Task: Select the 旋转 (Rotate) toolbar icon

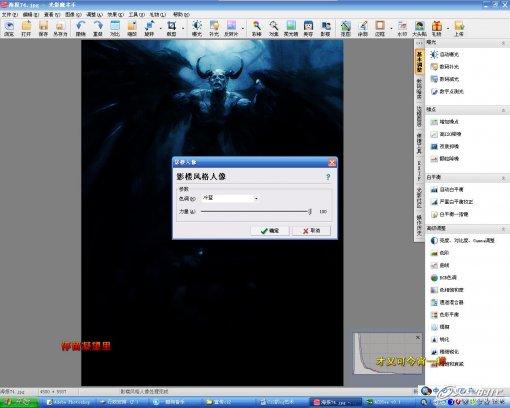Action: point(149,28)
